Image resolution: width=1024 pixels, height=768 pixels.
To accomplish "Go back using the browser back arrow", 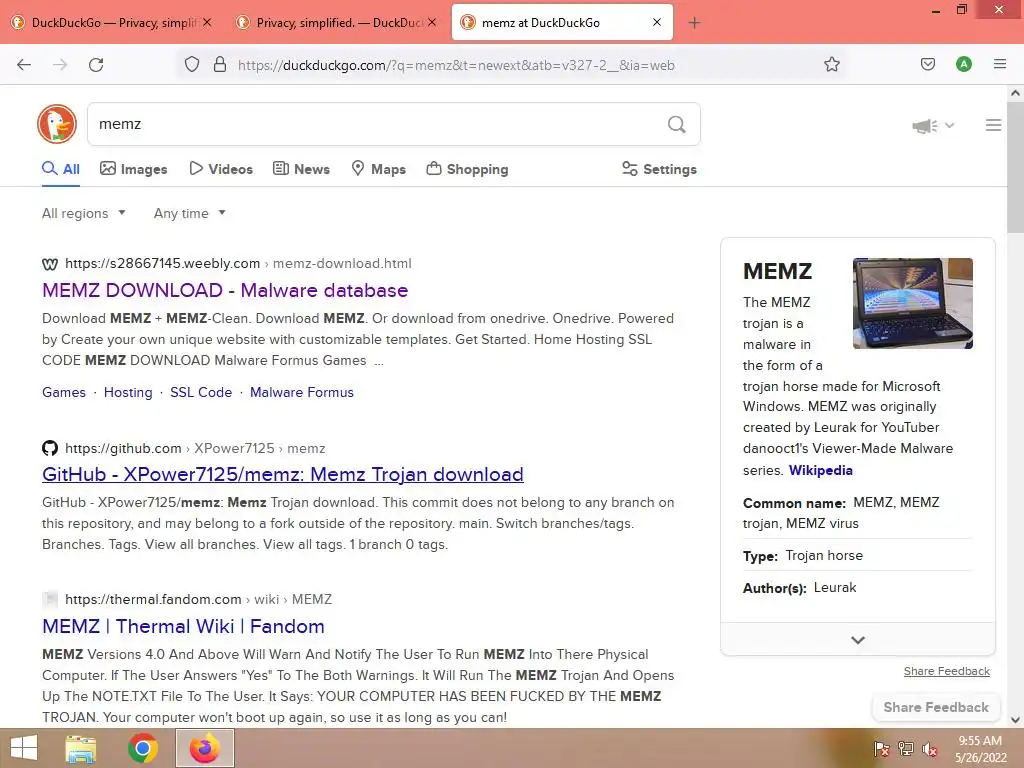I will 24,65.
